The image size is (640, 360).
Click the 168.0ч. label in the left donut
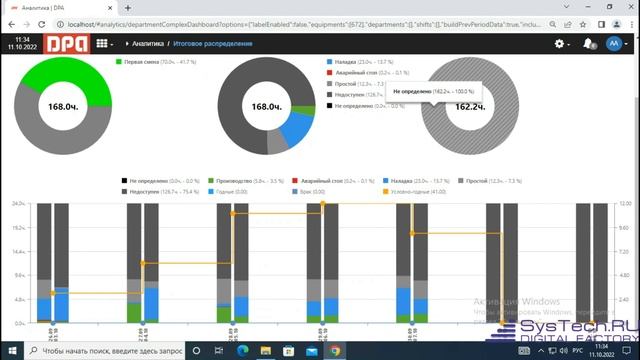click(63, 107)
